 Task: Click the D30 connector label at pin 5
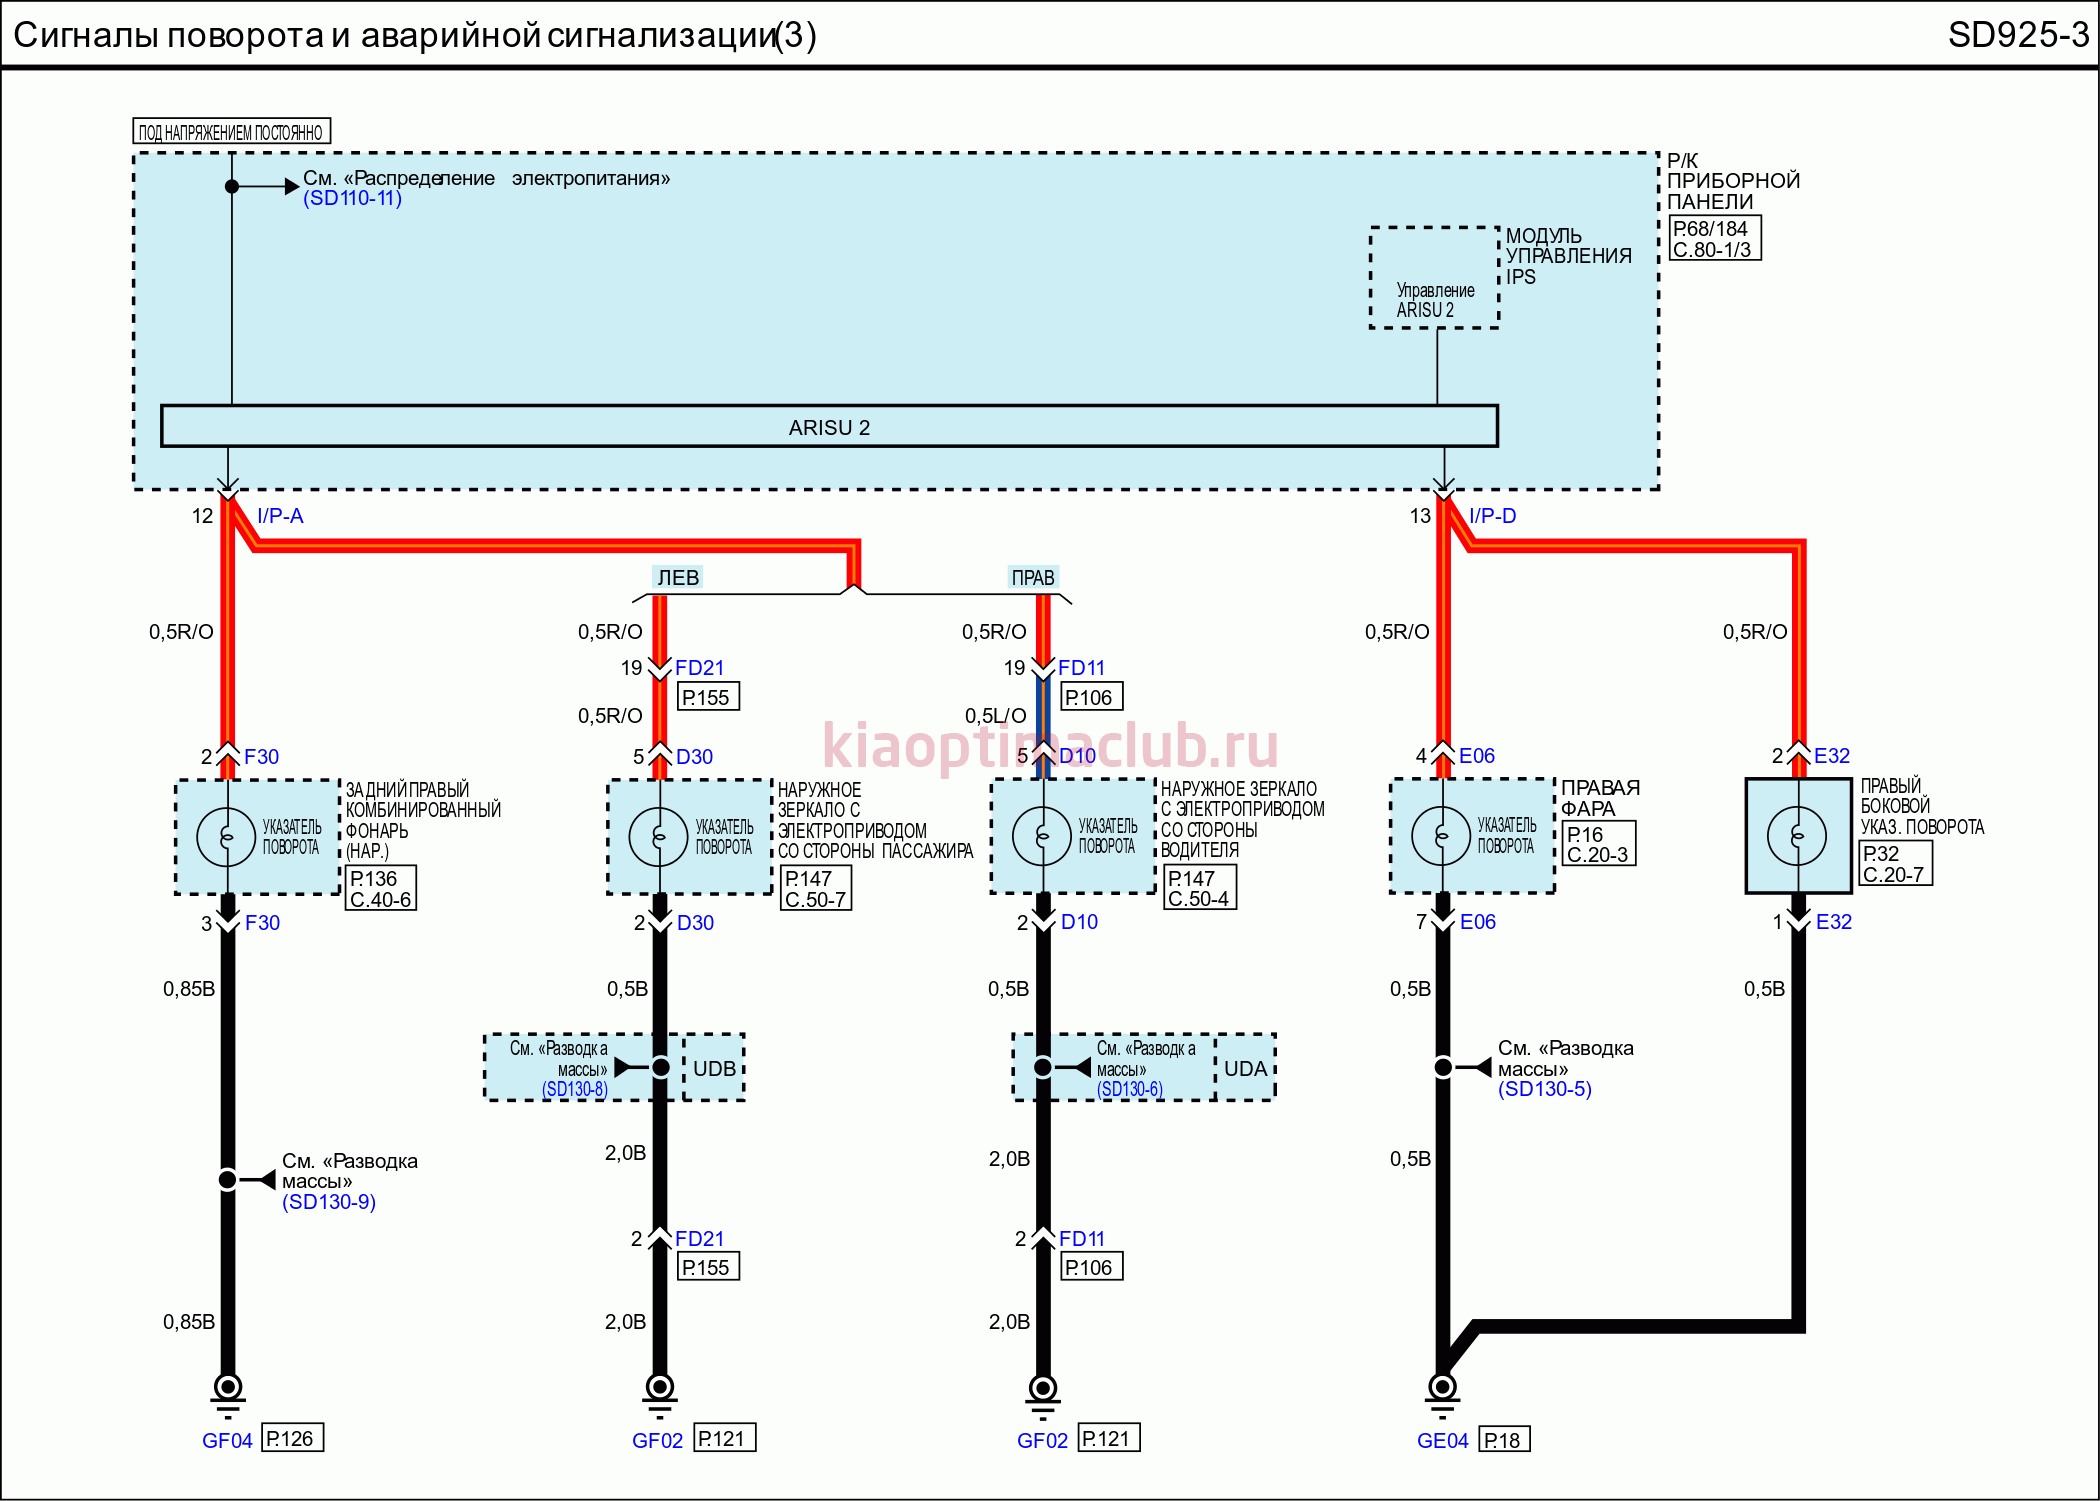(x=695, y=757)
